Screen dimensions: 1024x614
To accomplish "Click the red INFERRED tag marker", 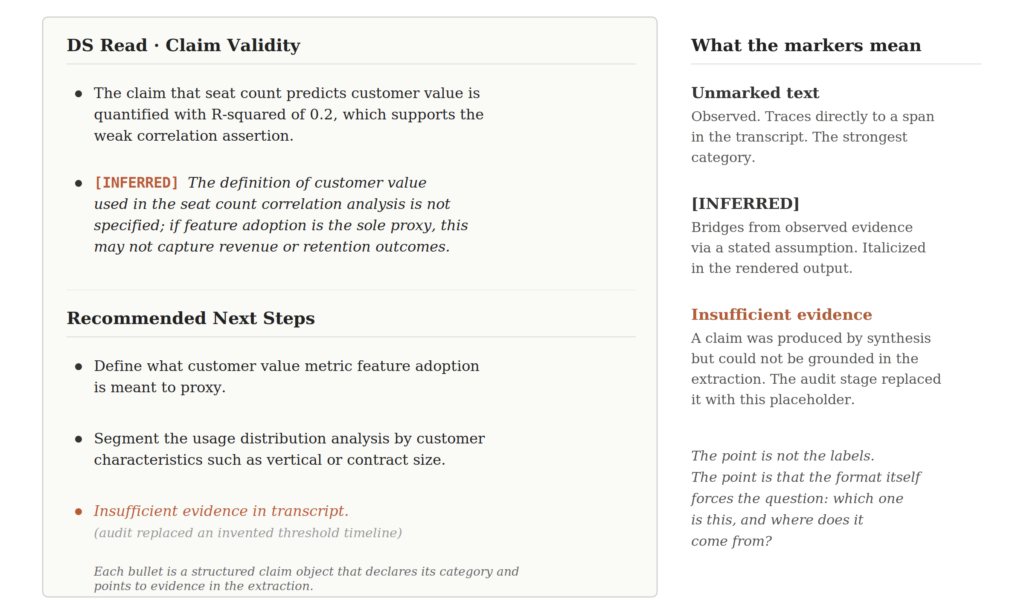I will [x=136, y=183].
